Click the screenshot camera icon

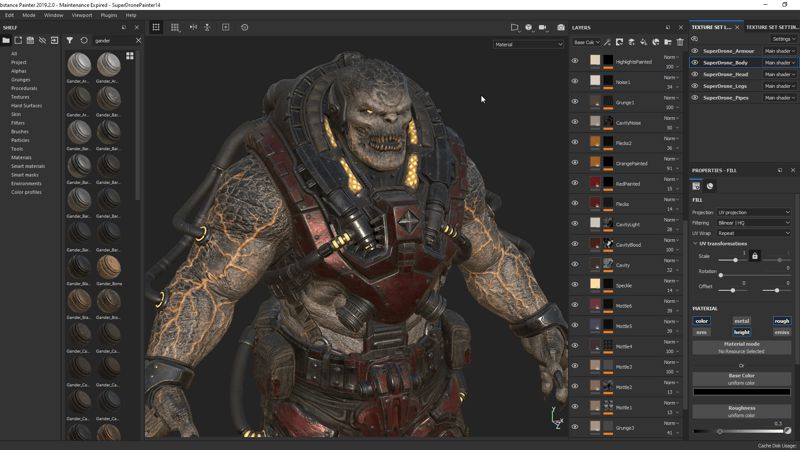(561, 27)
